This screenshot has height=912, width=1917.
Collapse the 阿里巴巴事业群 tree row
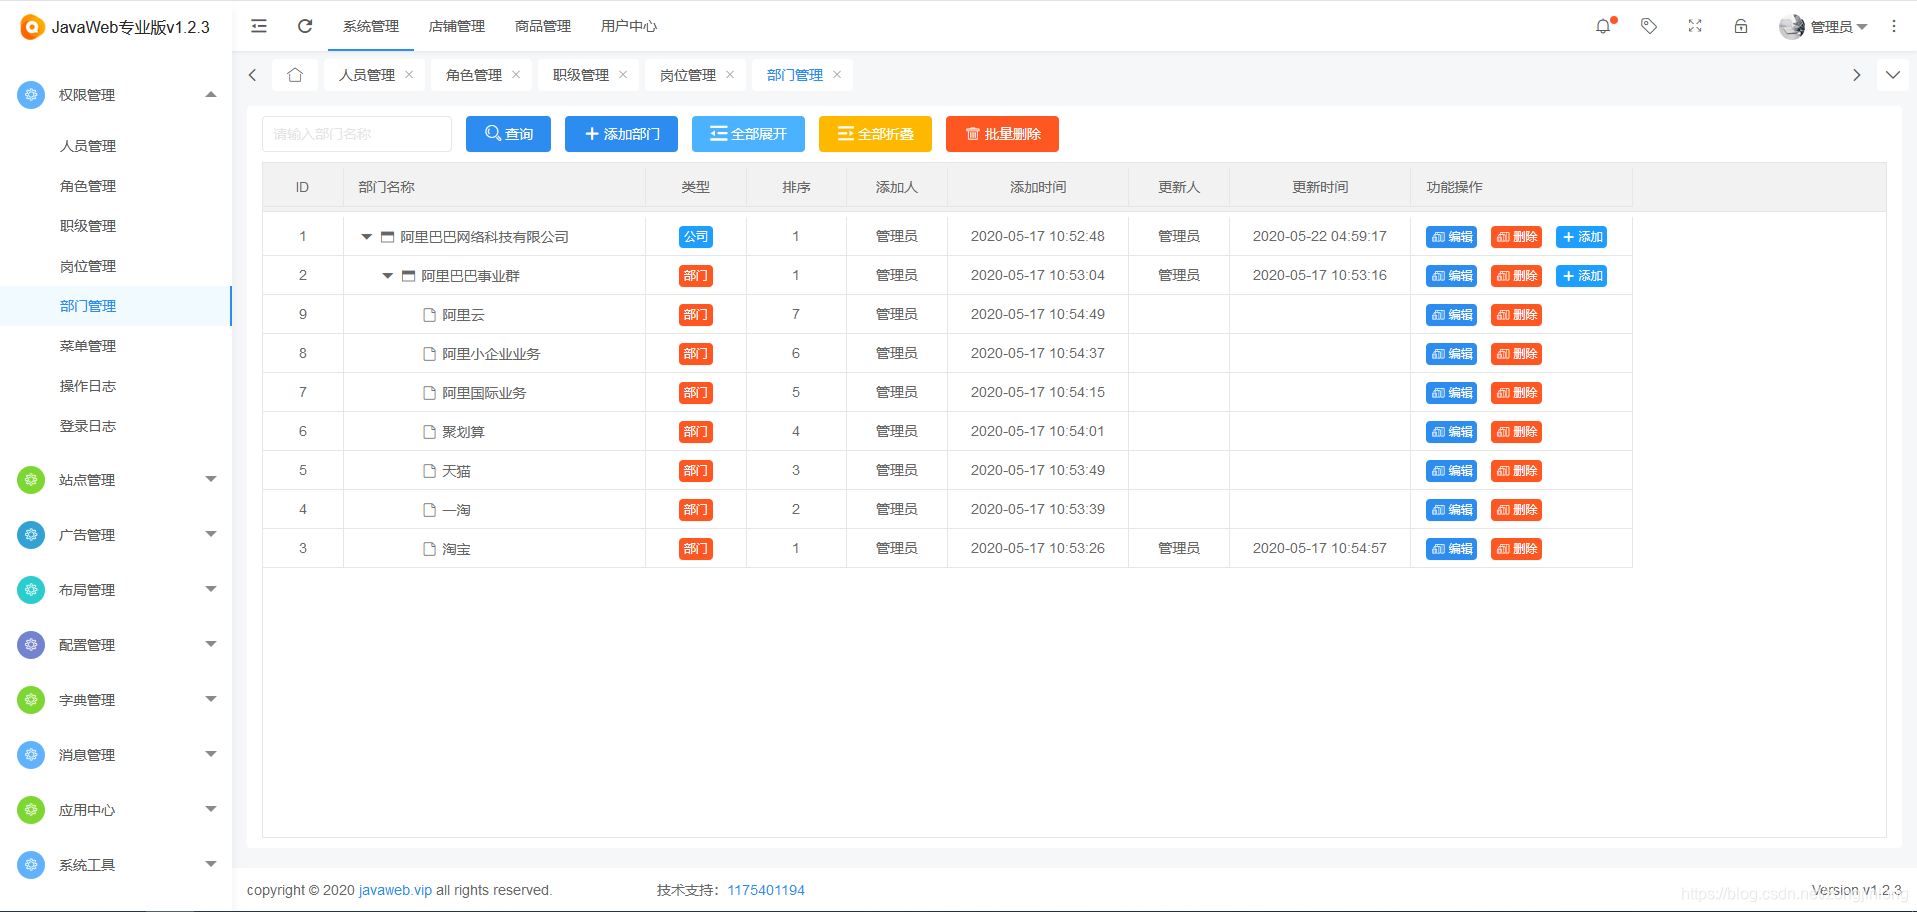tap(387, 276)
